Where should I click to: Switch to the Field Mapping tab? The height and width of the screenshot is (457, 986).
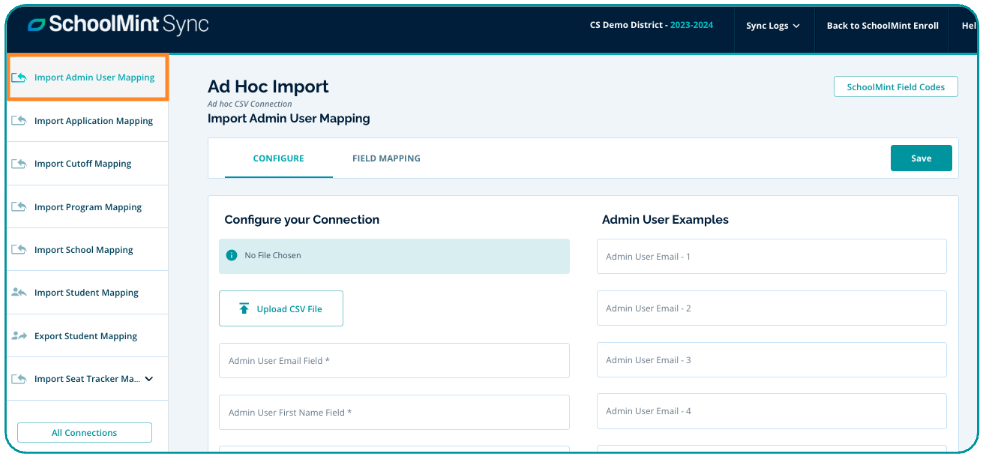[386, 158]
